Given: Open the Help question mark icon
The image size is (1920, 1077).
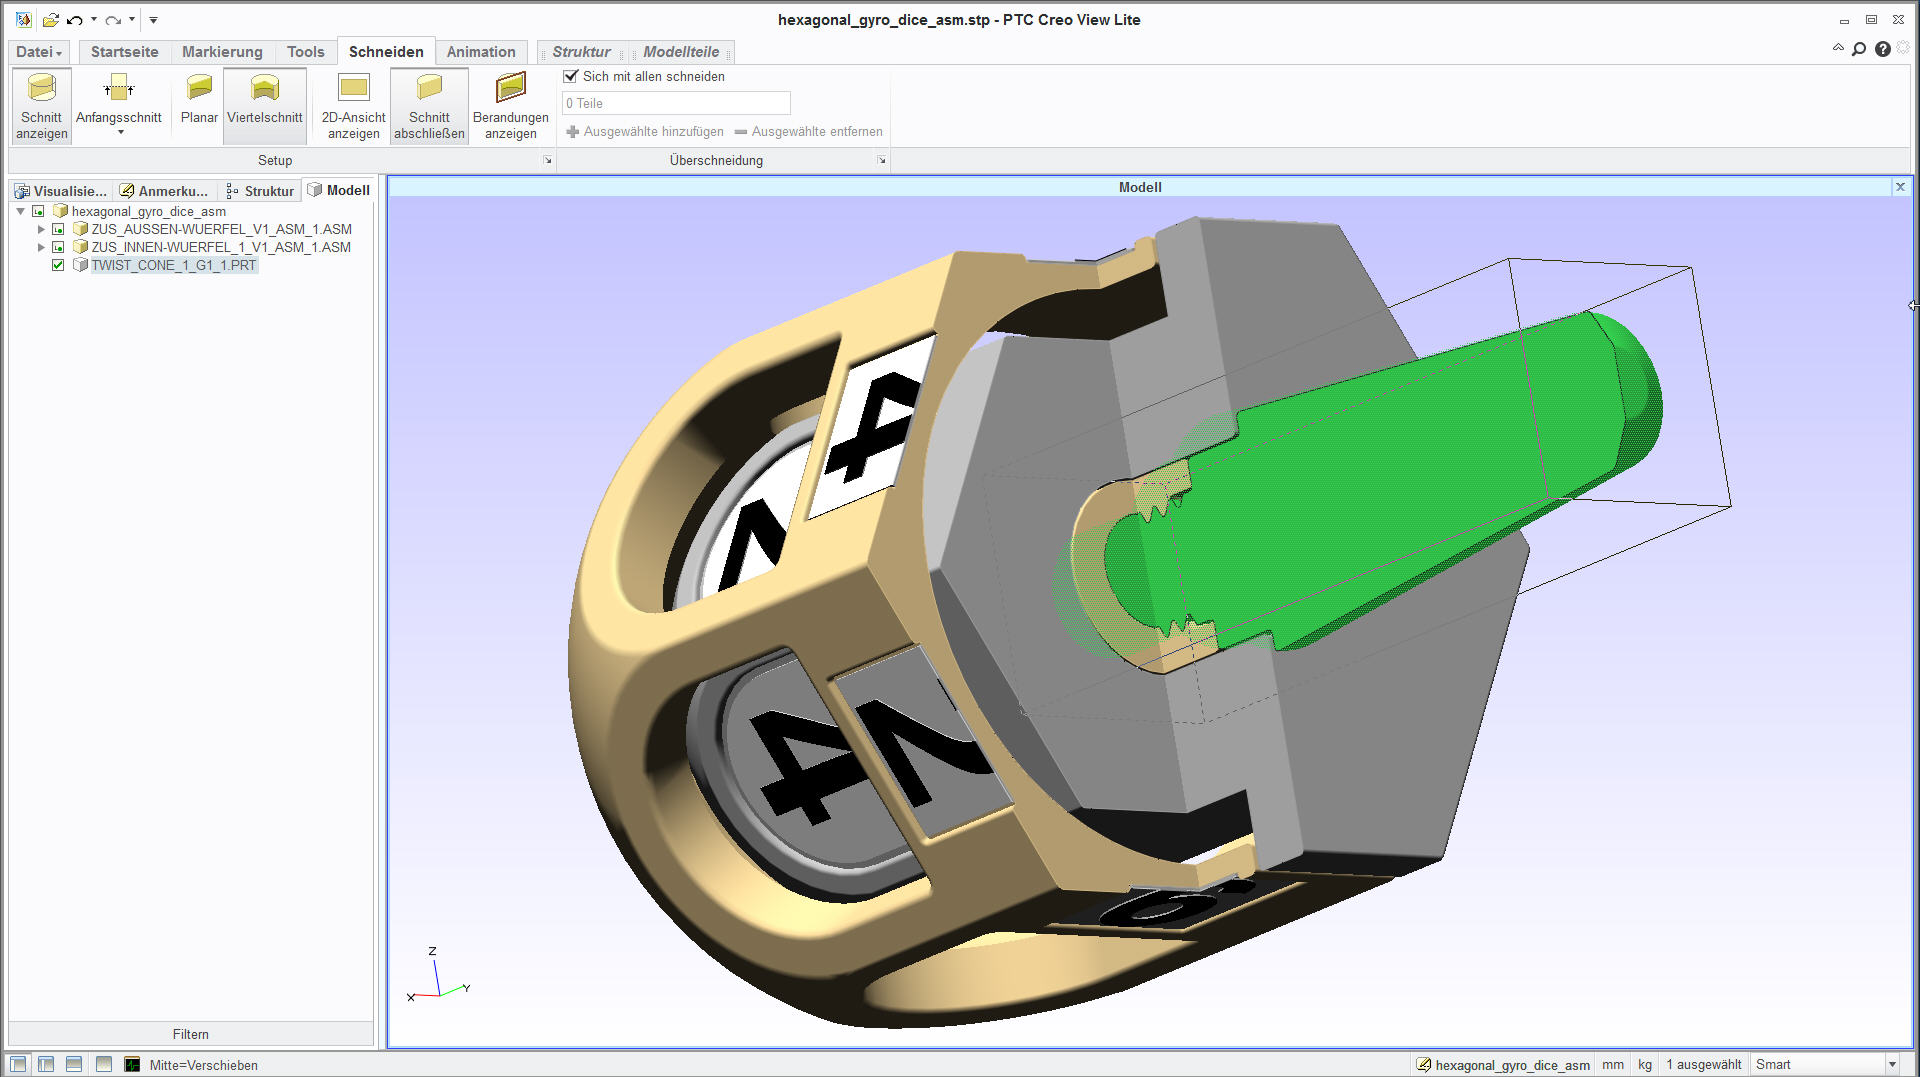Looking at the screenshot, I should [1883, 49].
